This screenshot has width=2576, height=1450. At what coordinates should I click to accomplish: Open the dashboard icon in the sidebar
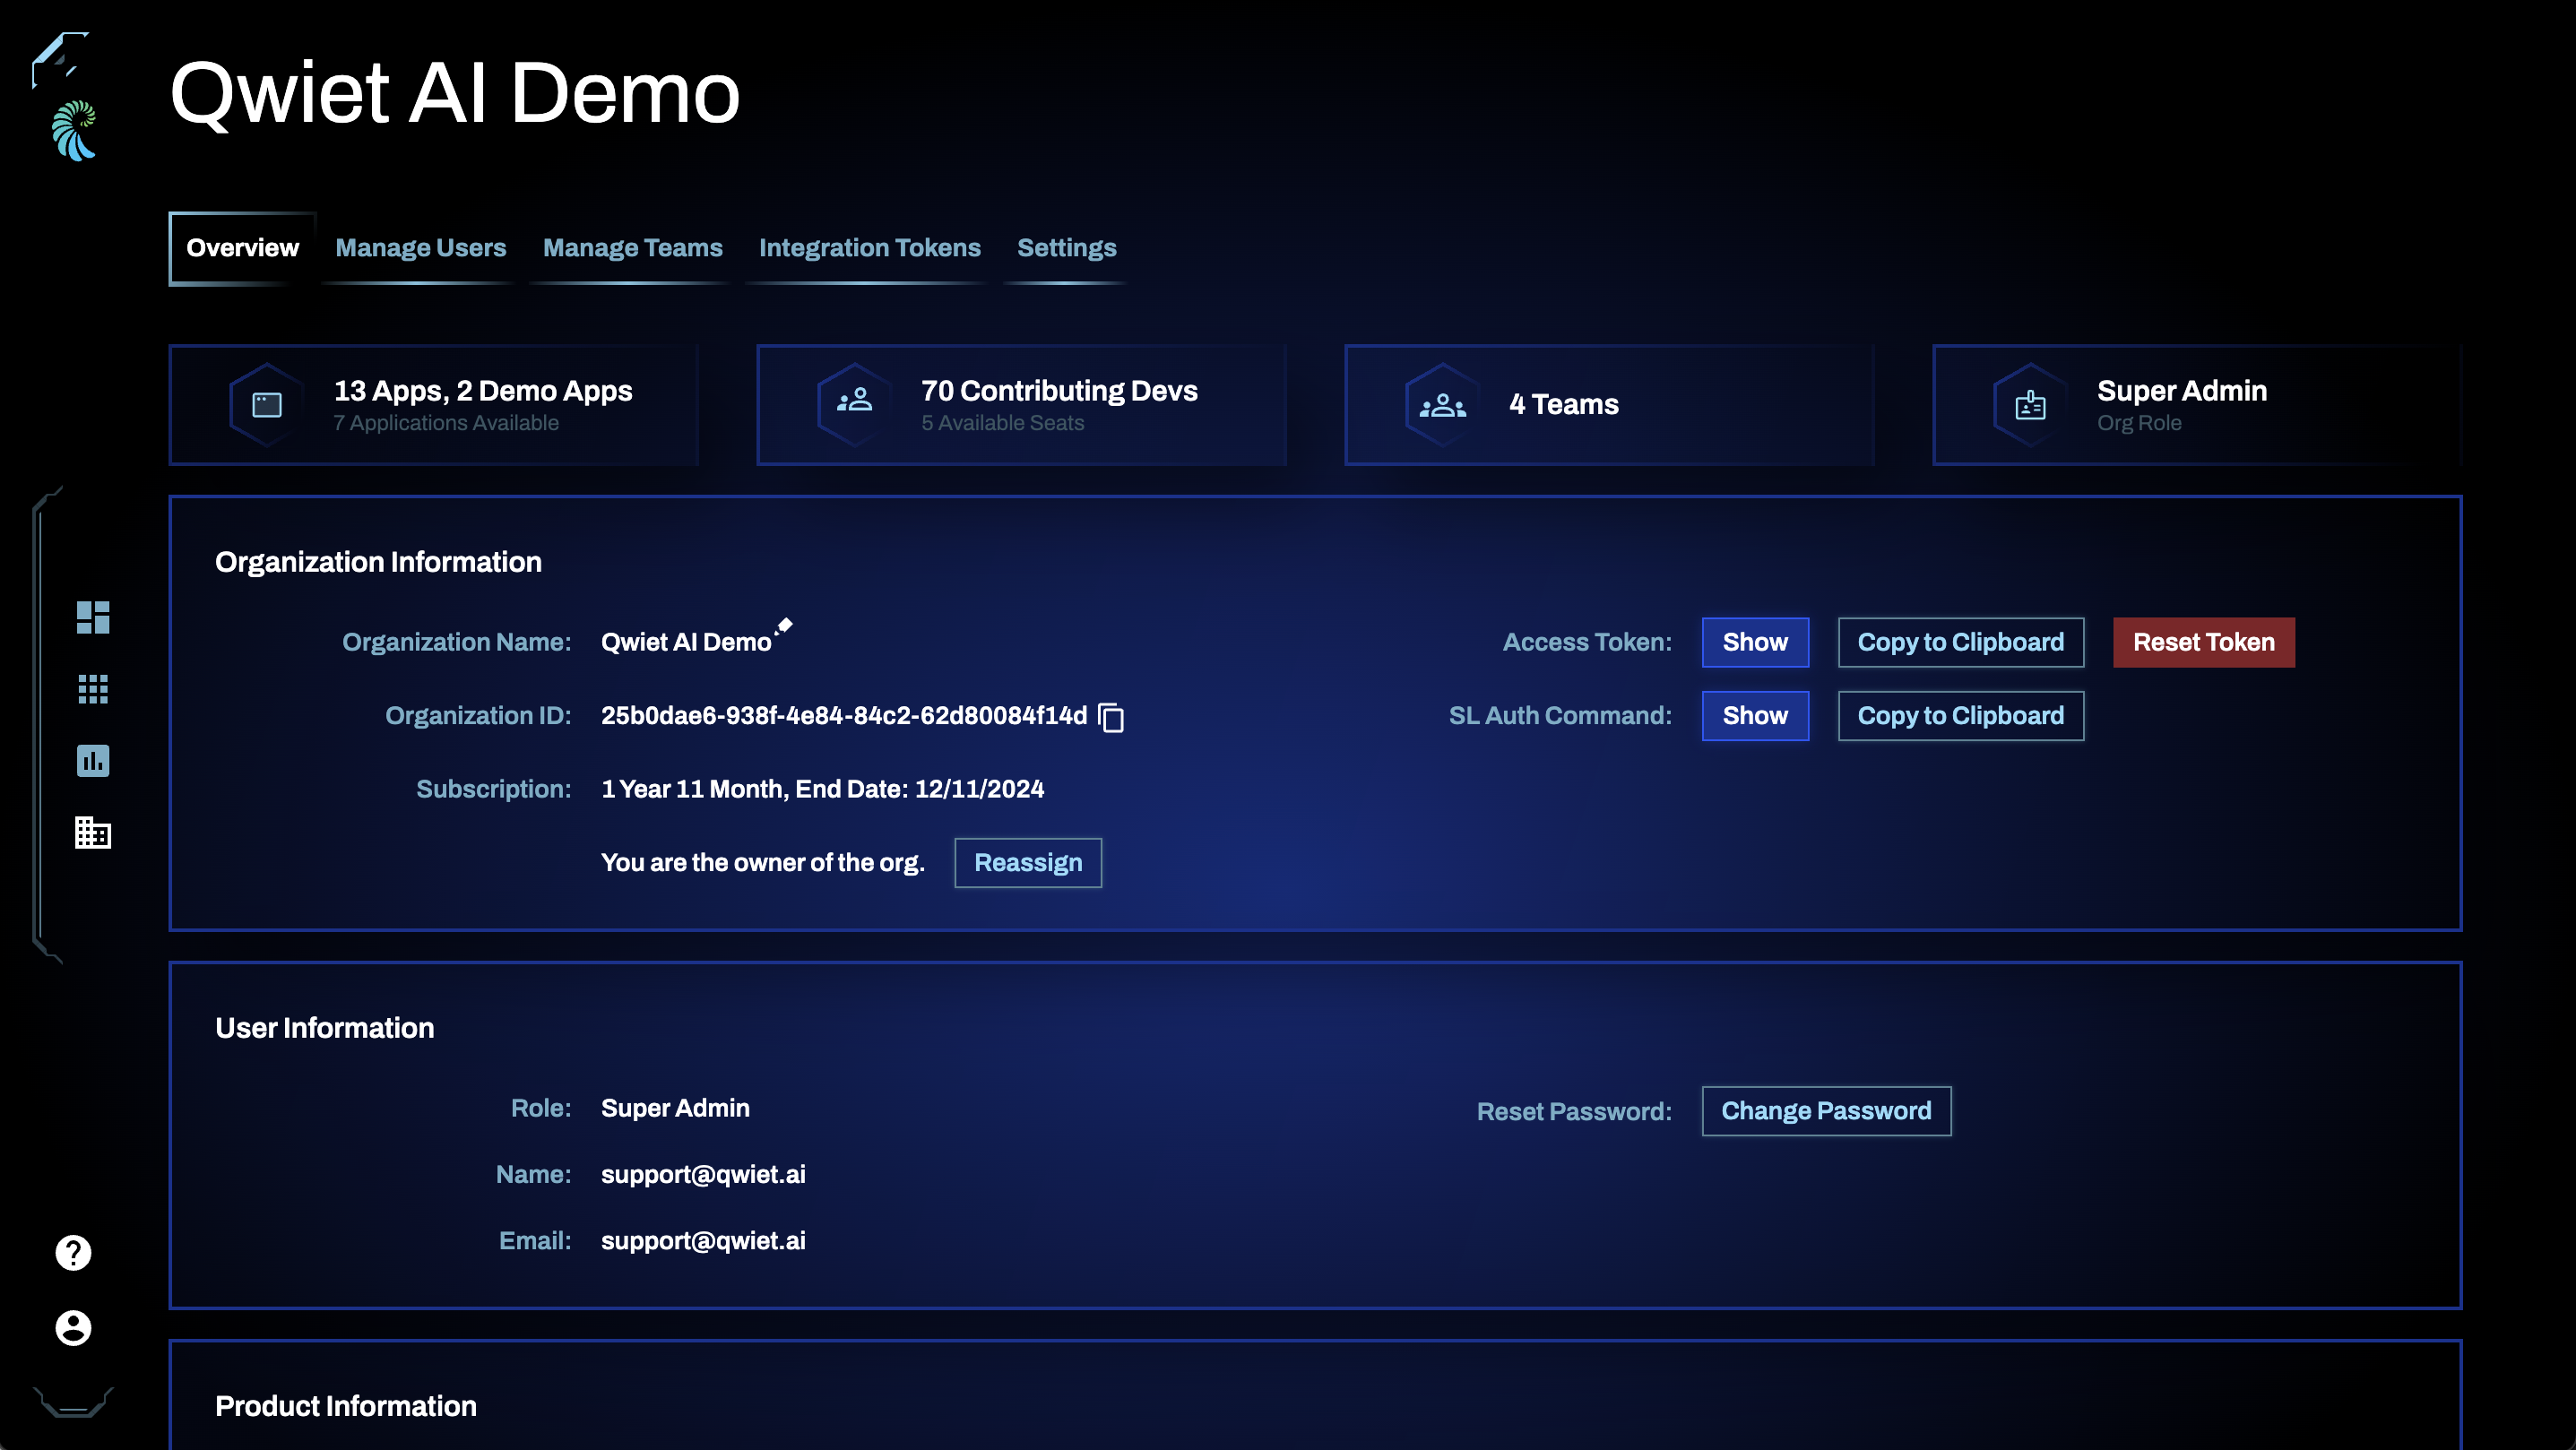pyautogui.click(x=93, y=617)
